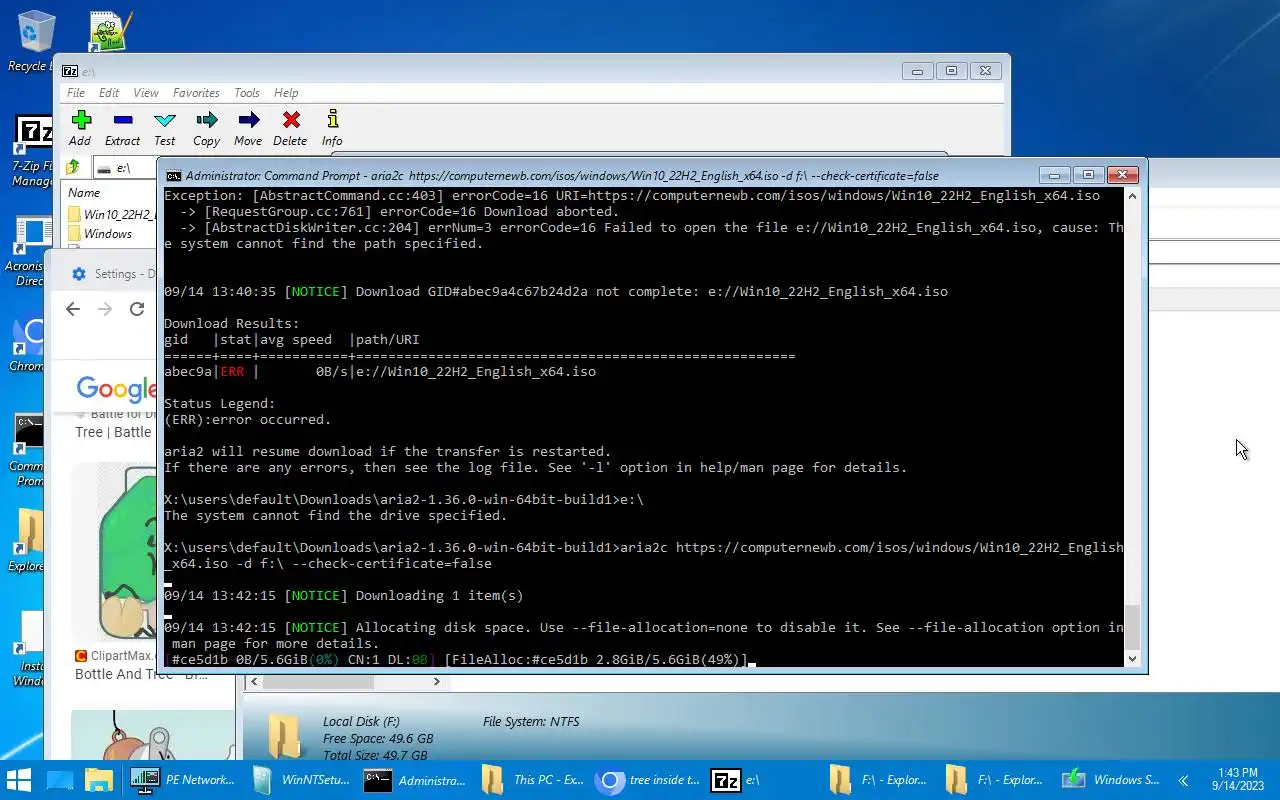Click the 7-Zip address path field
The width and height of the screenshot is (1280, 800).
[x=126, y=168]
